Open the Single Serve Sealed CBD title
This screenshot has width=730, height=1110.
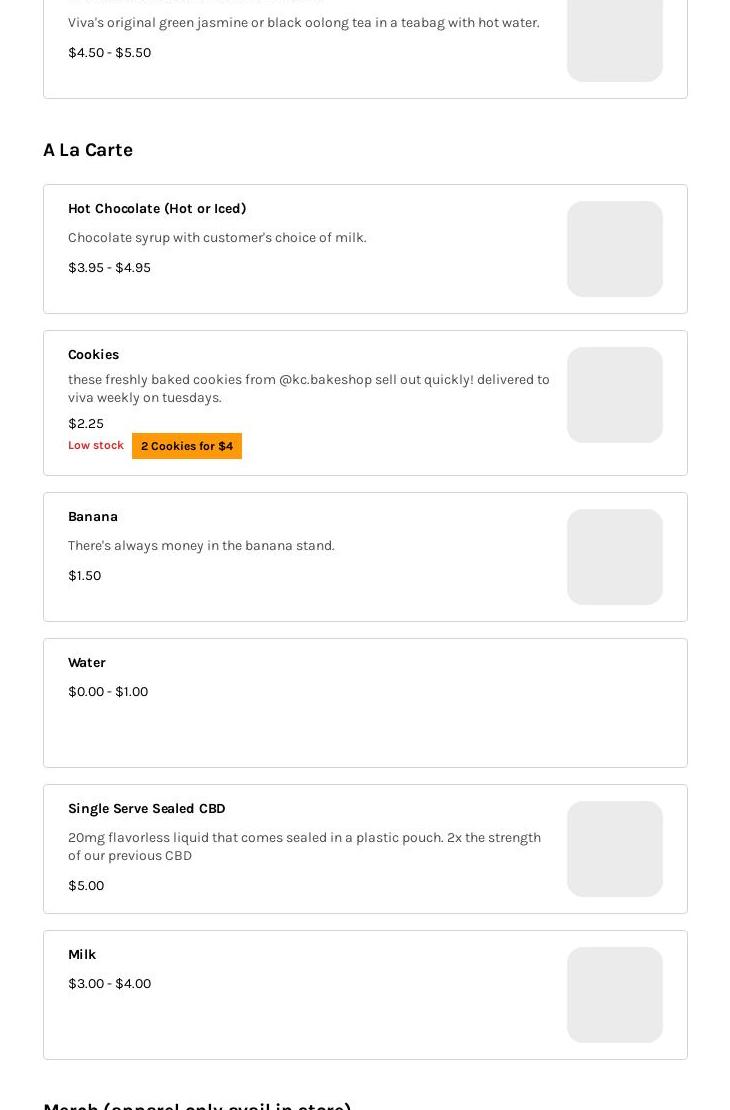pos(146,809)
